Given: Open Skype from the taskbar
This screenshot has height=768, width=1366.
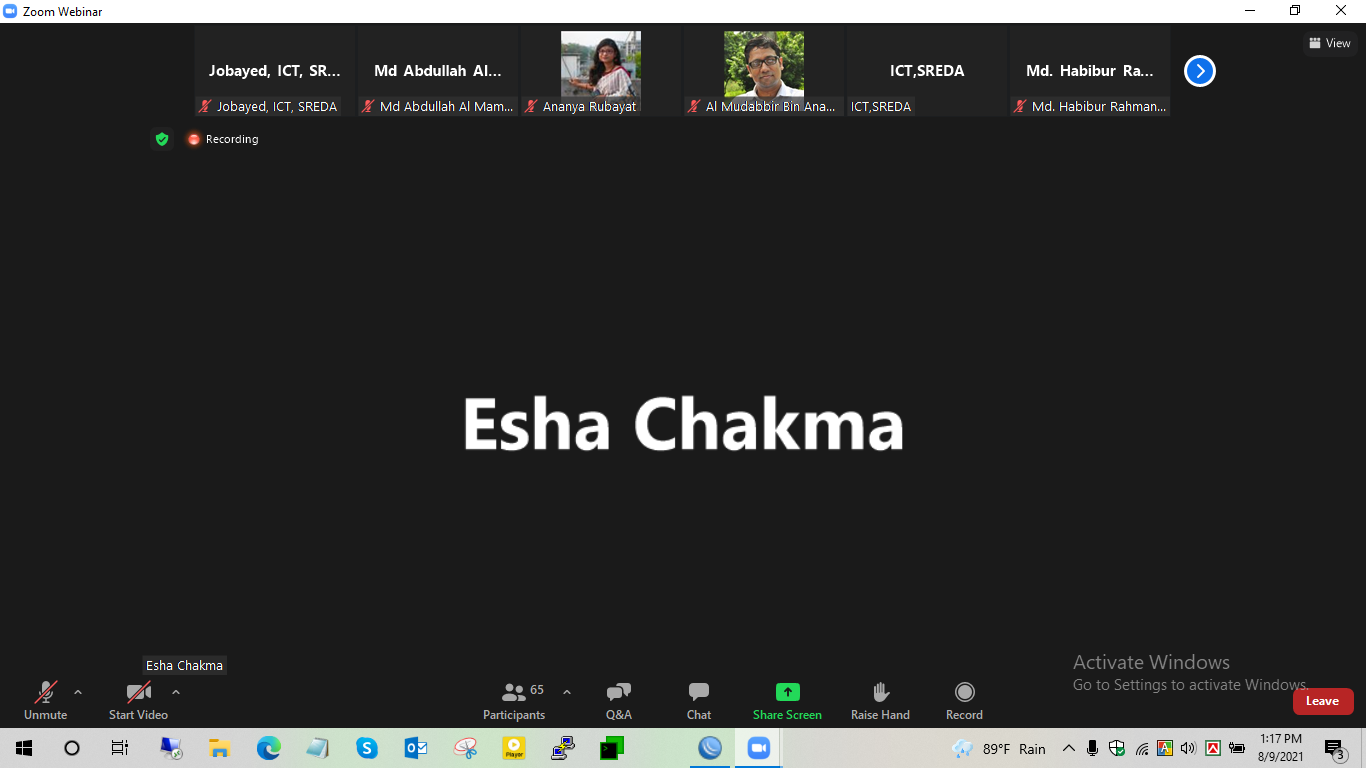Looking at the screenshot, I should coord(367,748).
